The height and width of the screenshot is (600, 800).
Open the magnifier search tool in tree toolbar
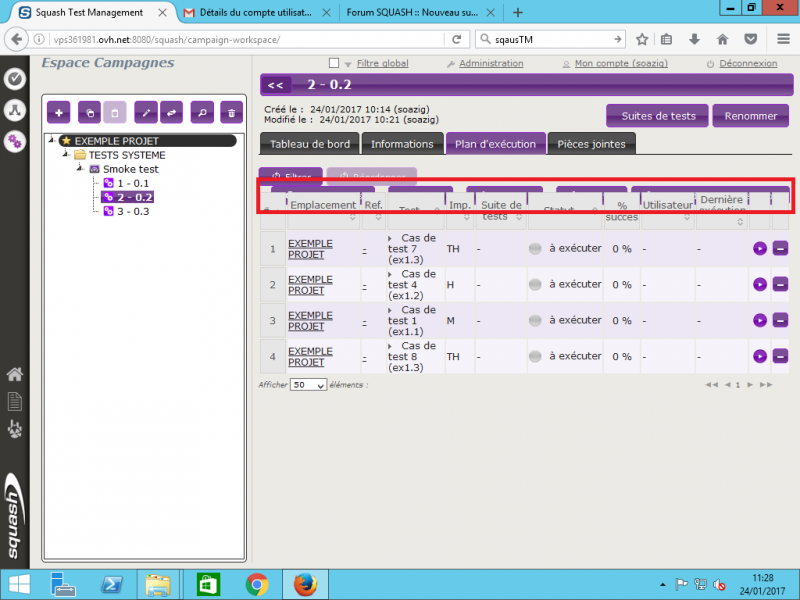pyautogui.click(x=202, y=113)
